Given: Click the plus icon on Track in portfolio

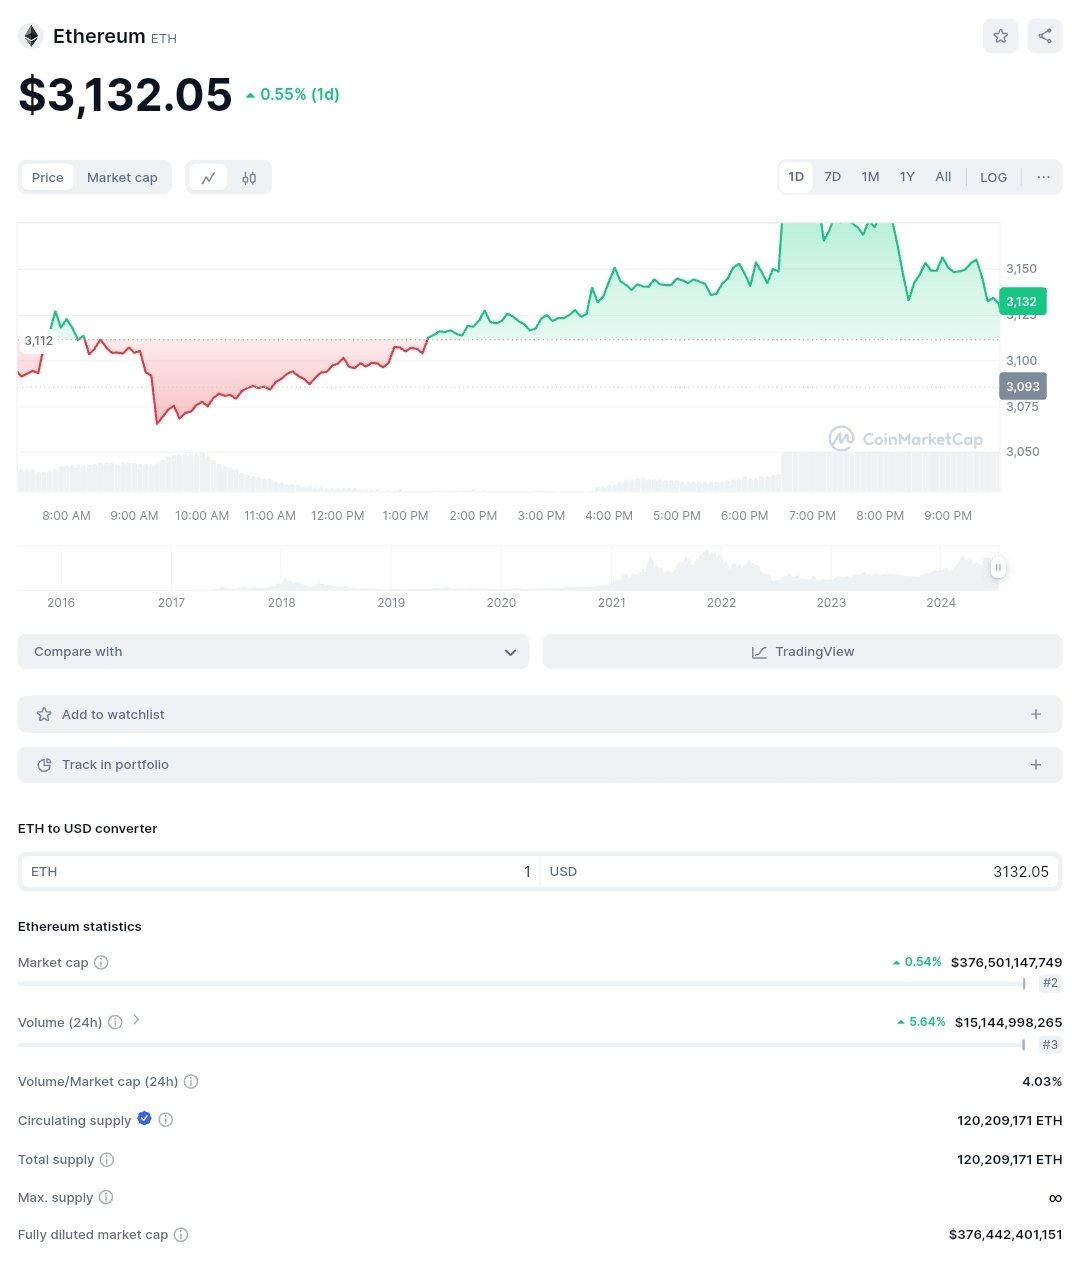Looking at the screenshot, I should [1036, 765].
